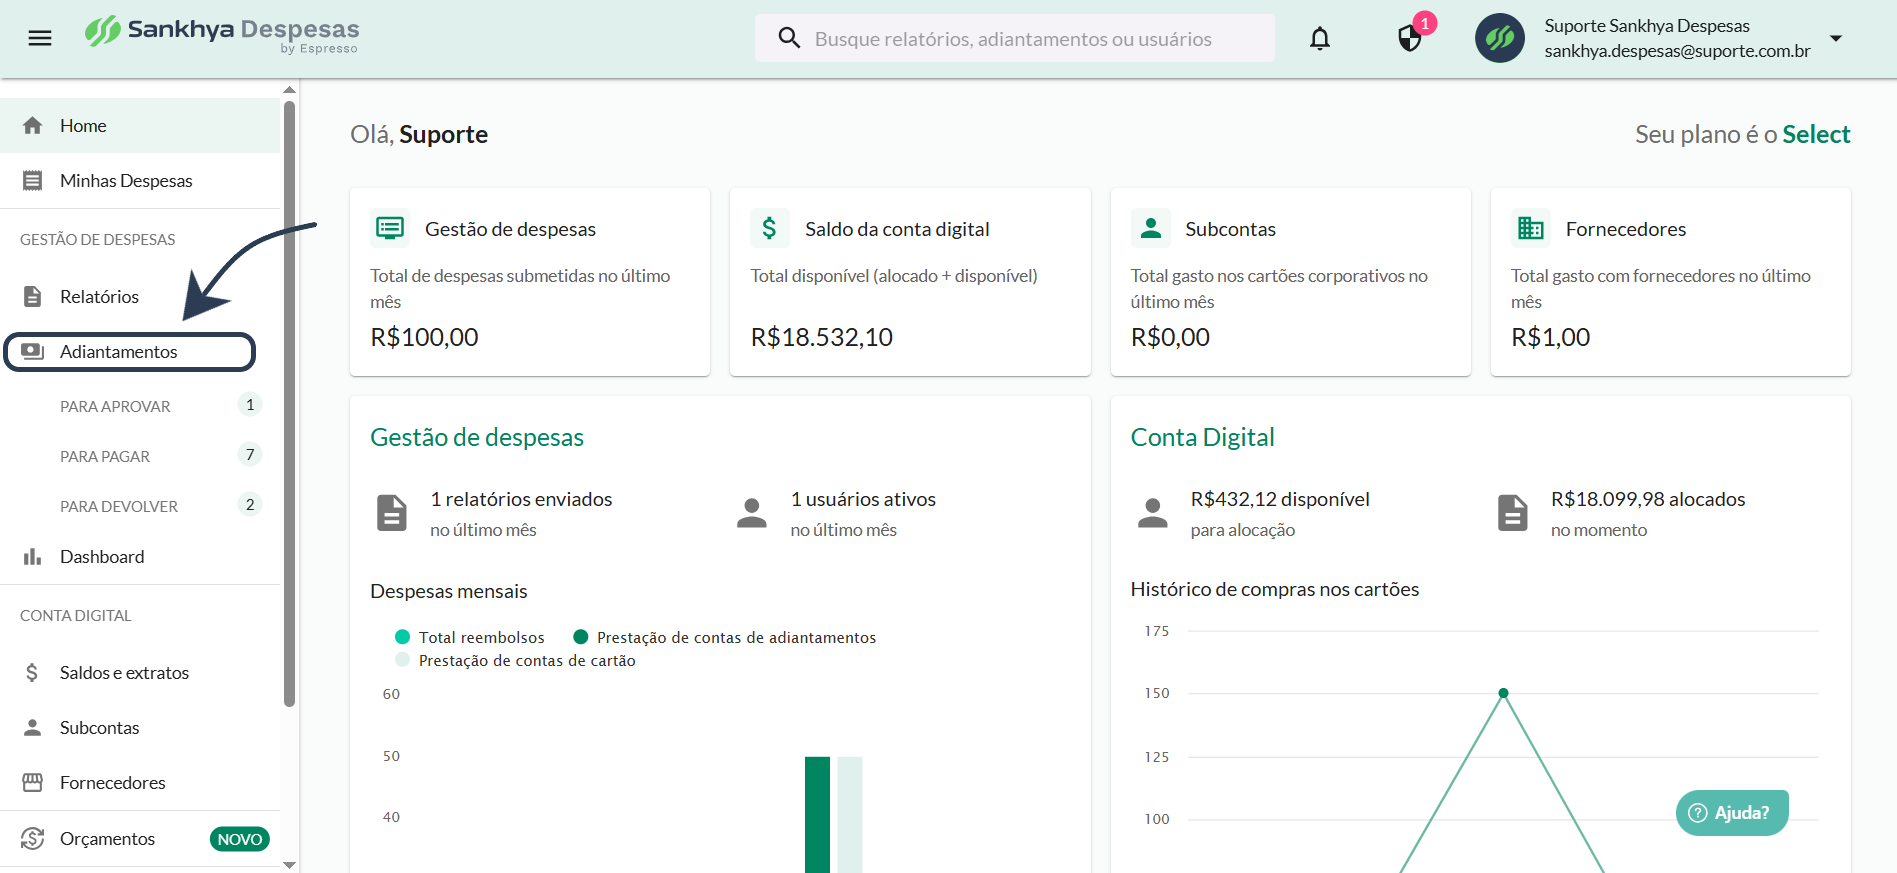Image resolution: width=1897 pixels, height=873 pixels.
Task: Search reports, advances or users field
Action: 1015,38
